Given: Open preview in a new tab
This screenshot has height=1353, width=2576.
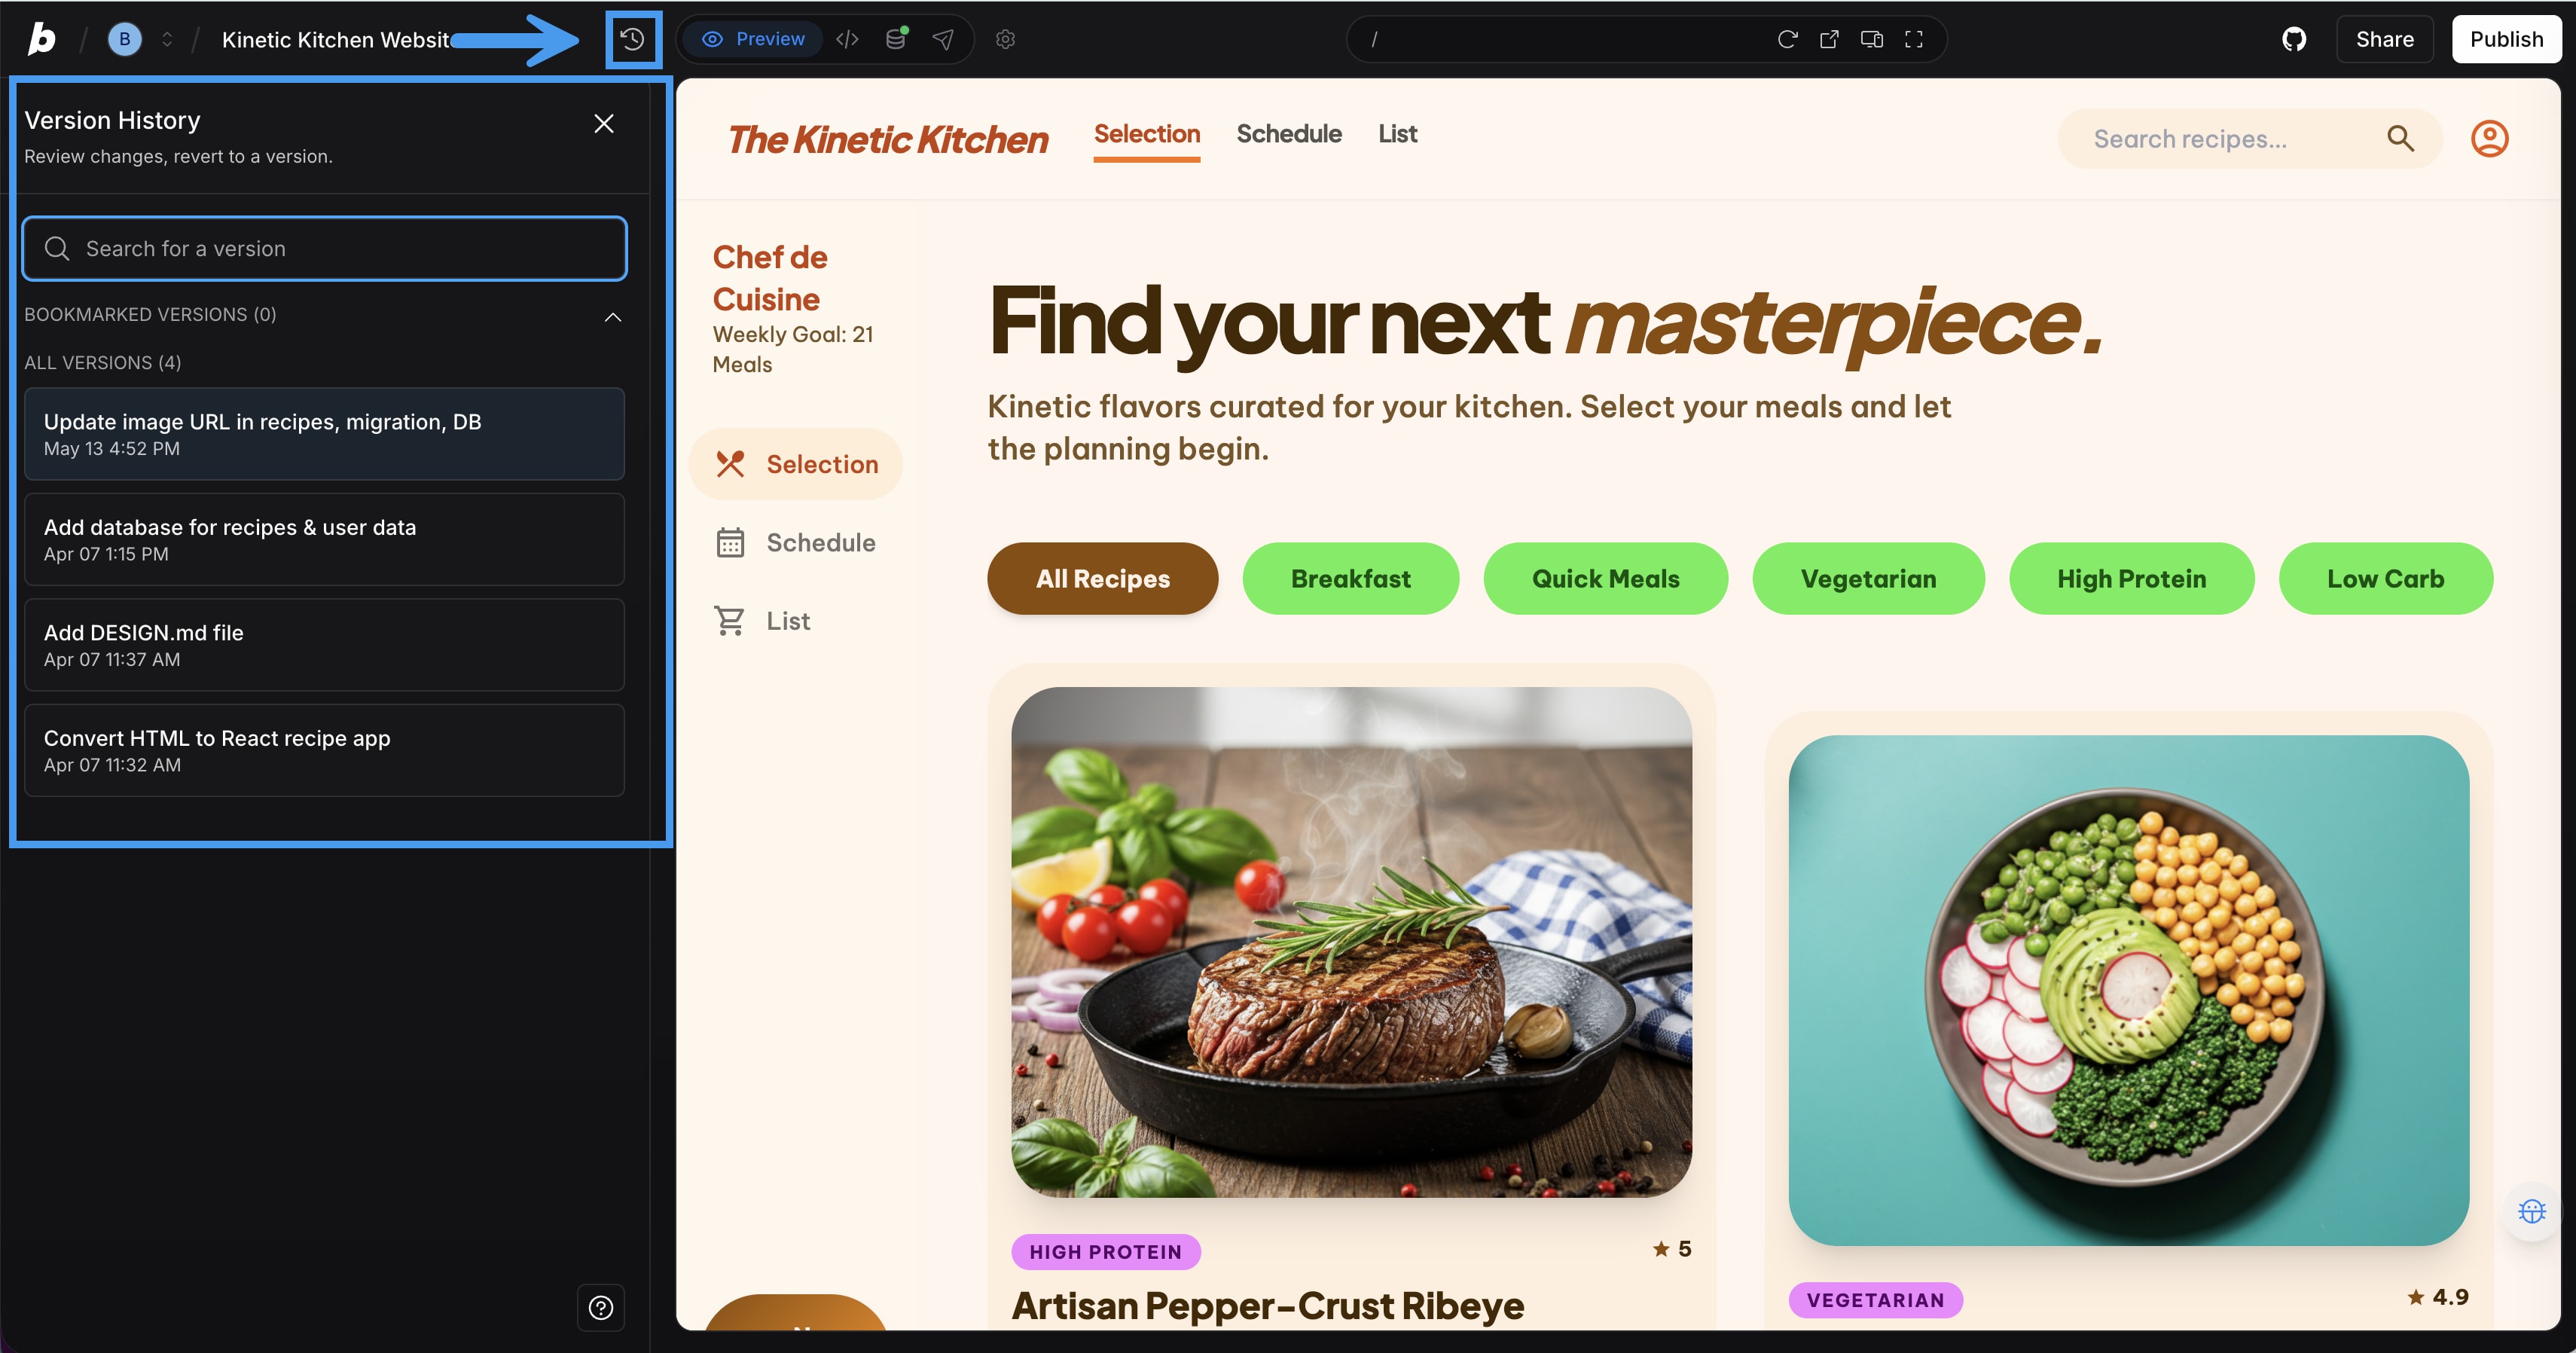Looking at the screenshot, I should coord(1830,39).
